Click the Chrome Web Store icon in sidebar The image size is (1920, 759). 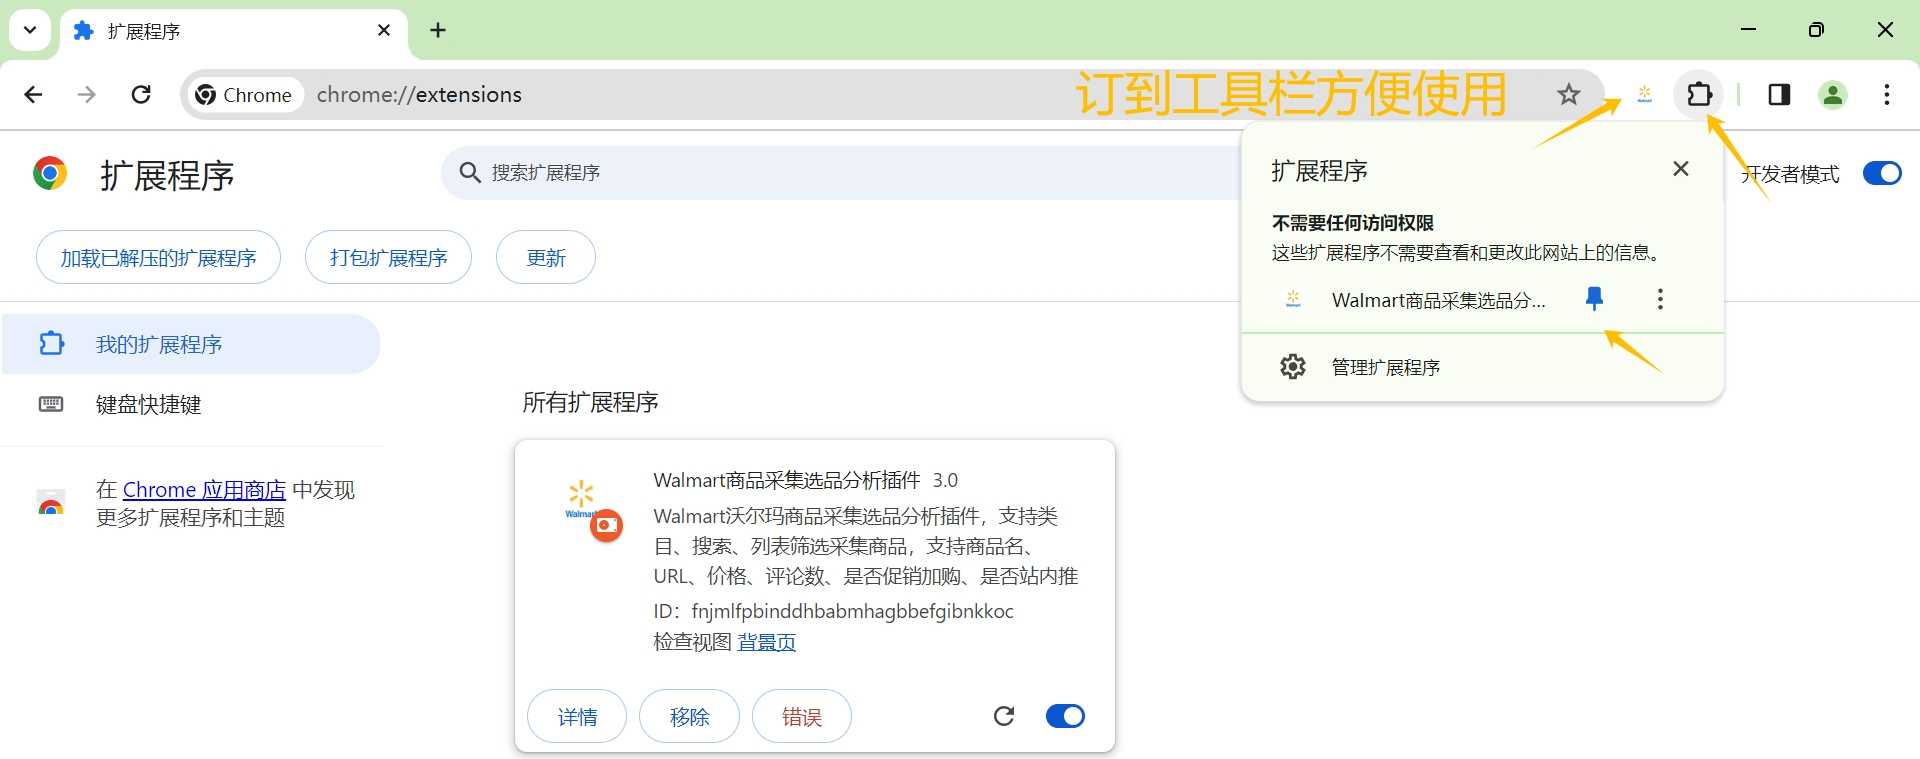50,503
